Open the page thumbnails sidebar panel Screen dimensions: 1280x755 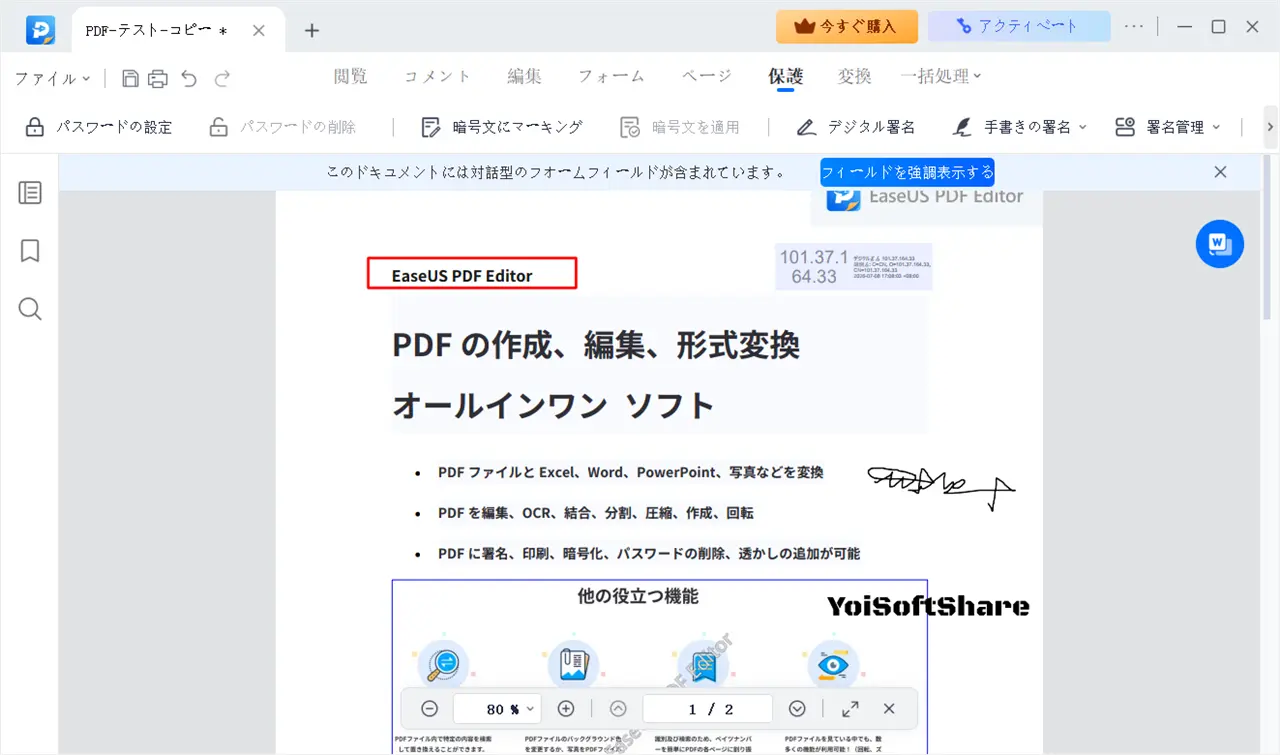30,193
